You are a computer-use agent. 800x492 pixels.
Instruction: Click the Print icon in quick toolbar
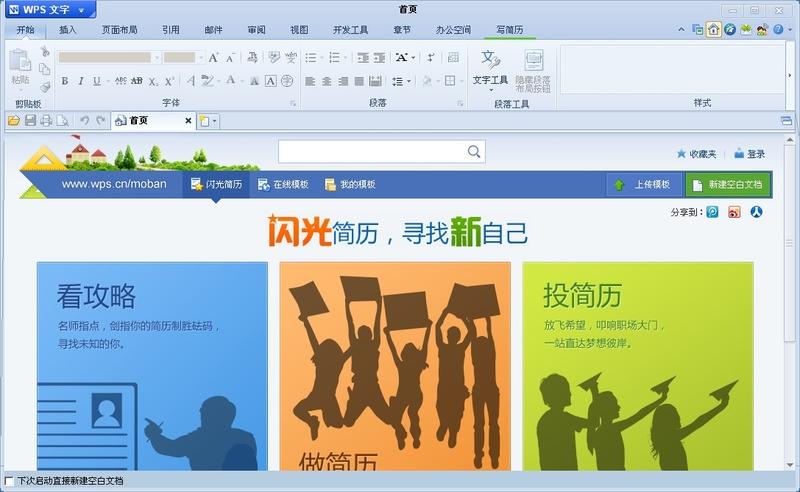click(46, 121)
